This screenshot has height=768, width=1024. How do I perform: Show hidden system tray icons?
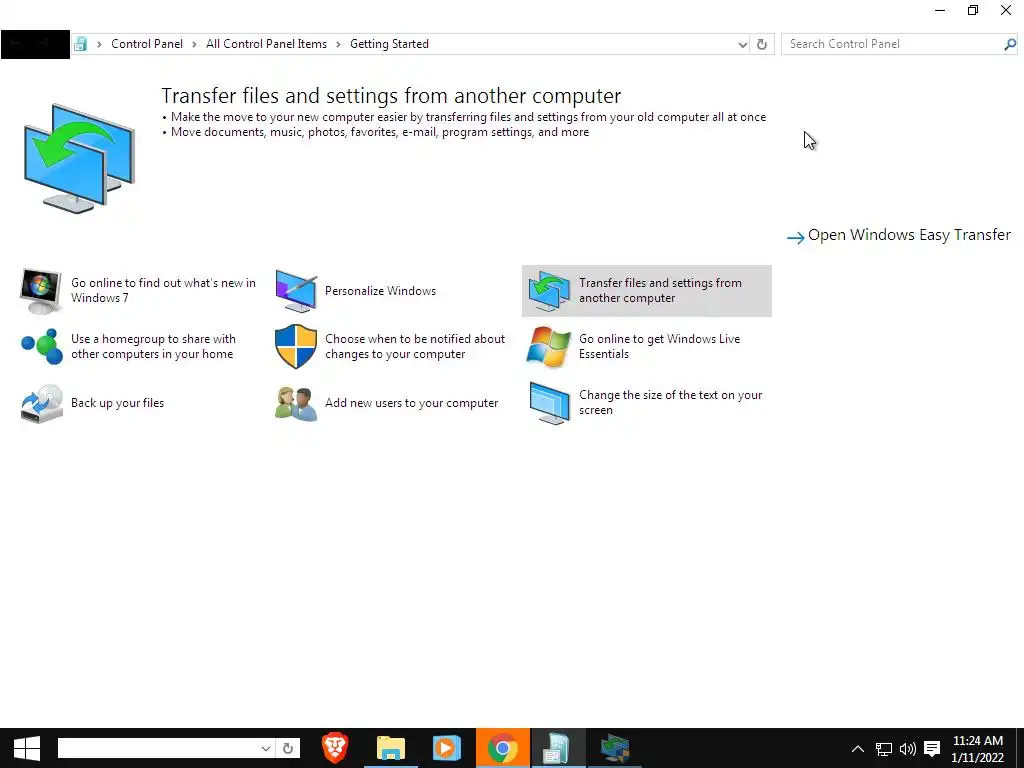coord(858,749)
